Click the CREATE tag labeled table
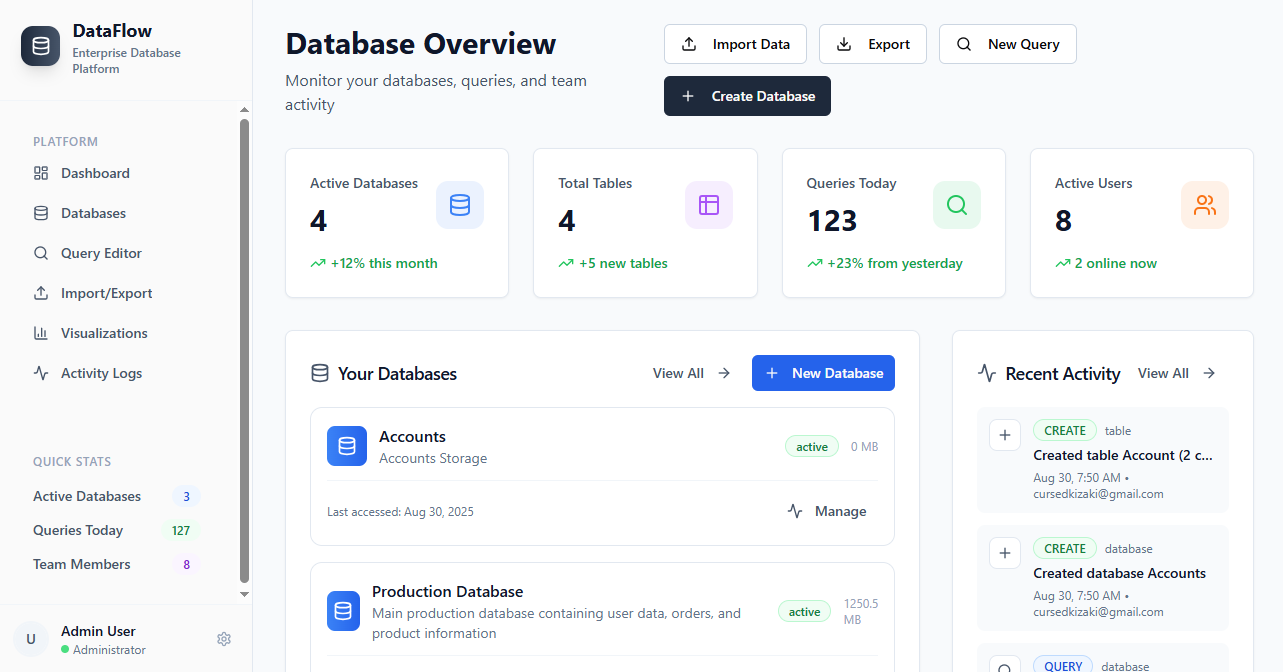 (x=1065, y=431)
